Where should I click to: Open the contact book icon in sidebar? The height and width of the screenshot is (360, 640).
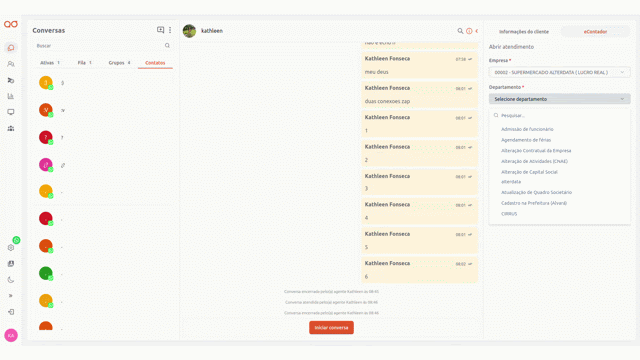(x=11, y=264)
